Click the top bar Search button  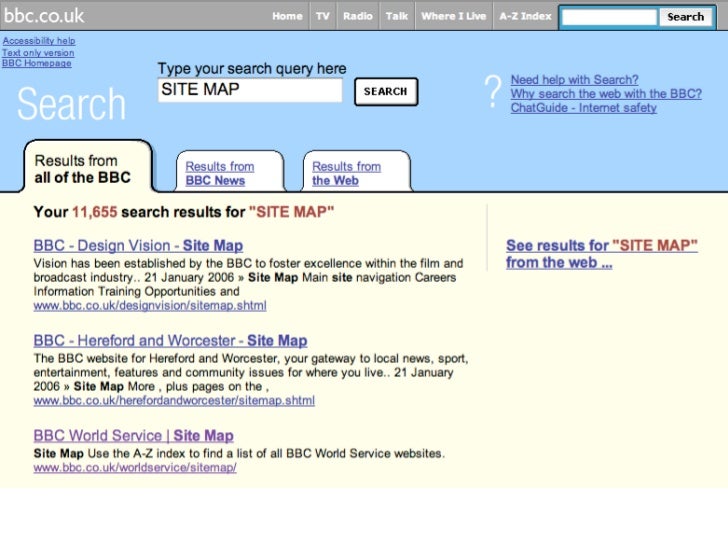point(685,17)
